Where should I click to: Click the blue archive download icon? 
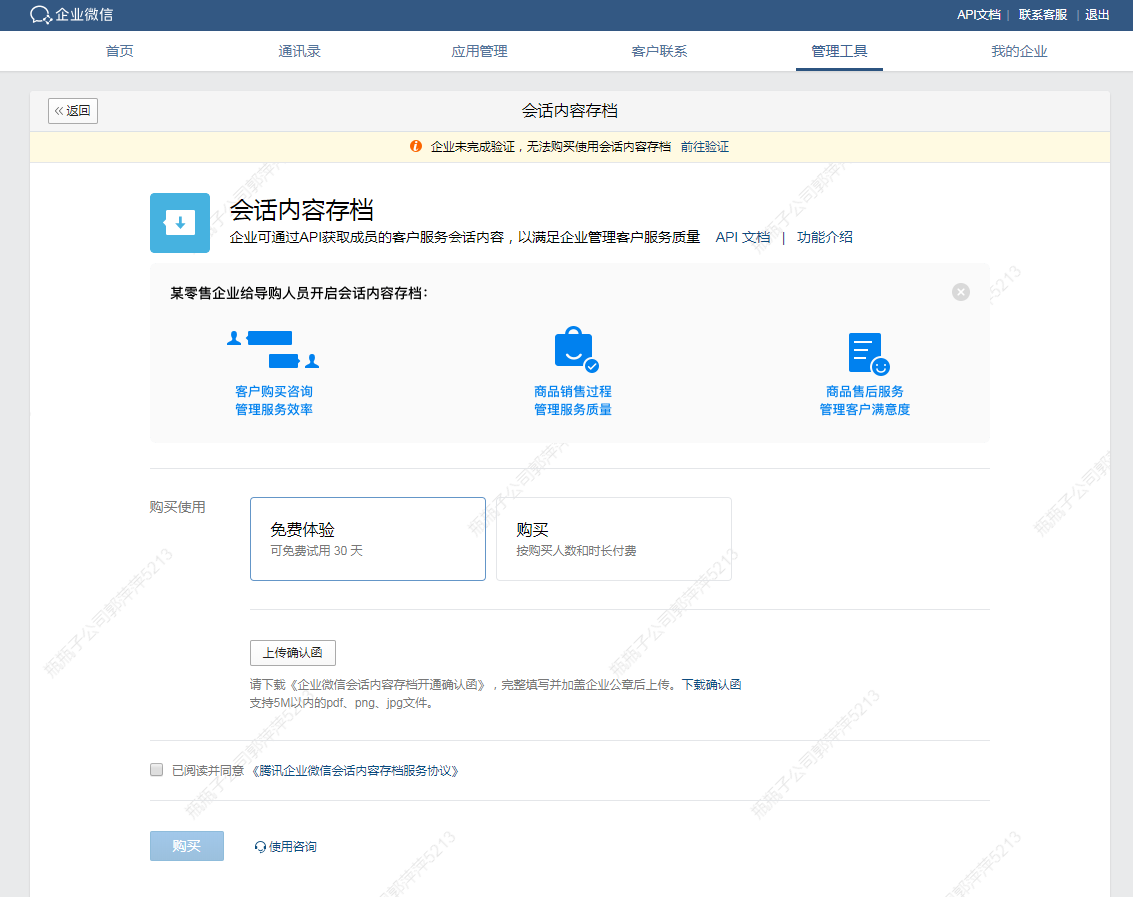click(180, 223)
